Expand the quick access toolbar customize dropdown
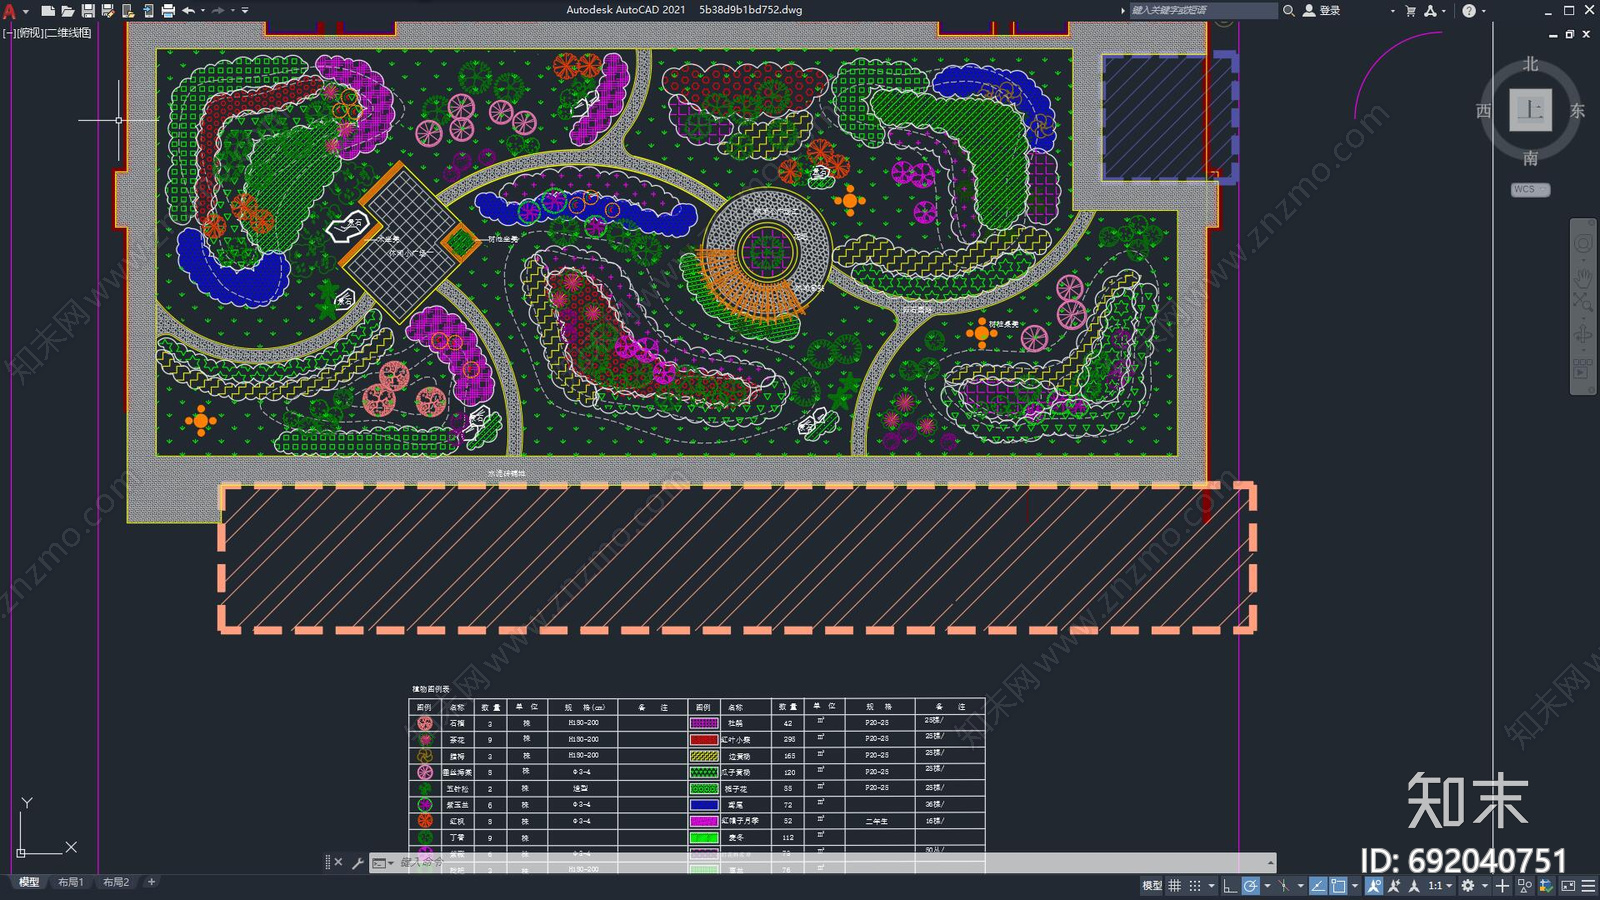 (x=245, y=11)
